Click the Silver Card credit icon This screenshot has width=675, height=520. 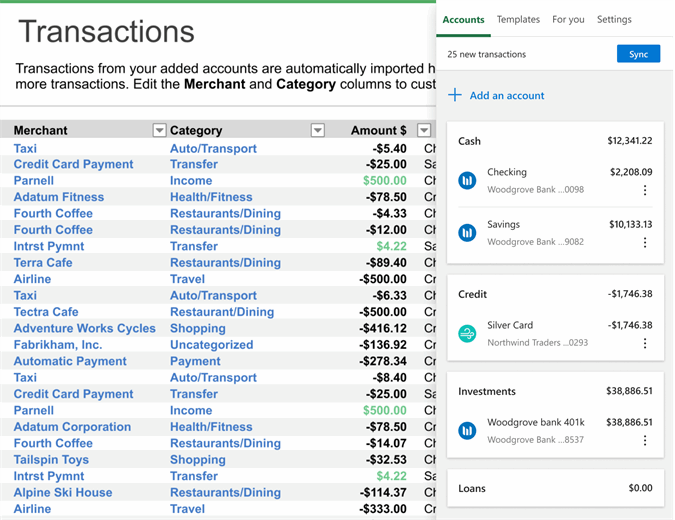pyautogui.click(x=467, y=334)
